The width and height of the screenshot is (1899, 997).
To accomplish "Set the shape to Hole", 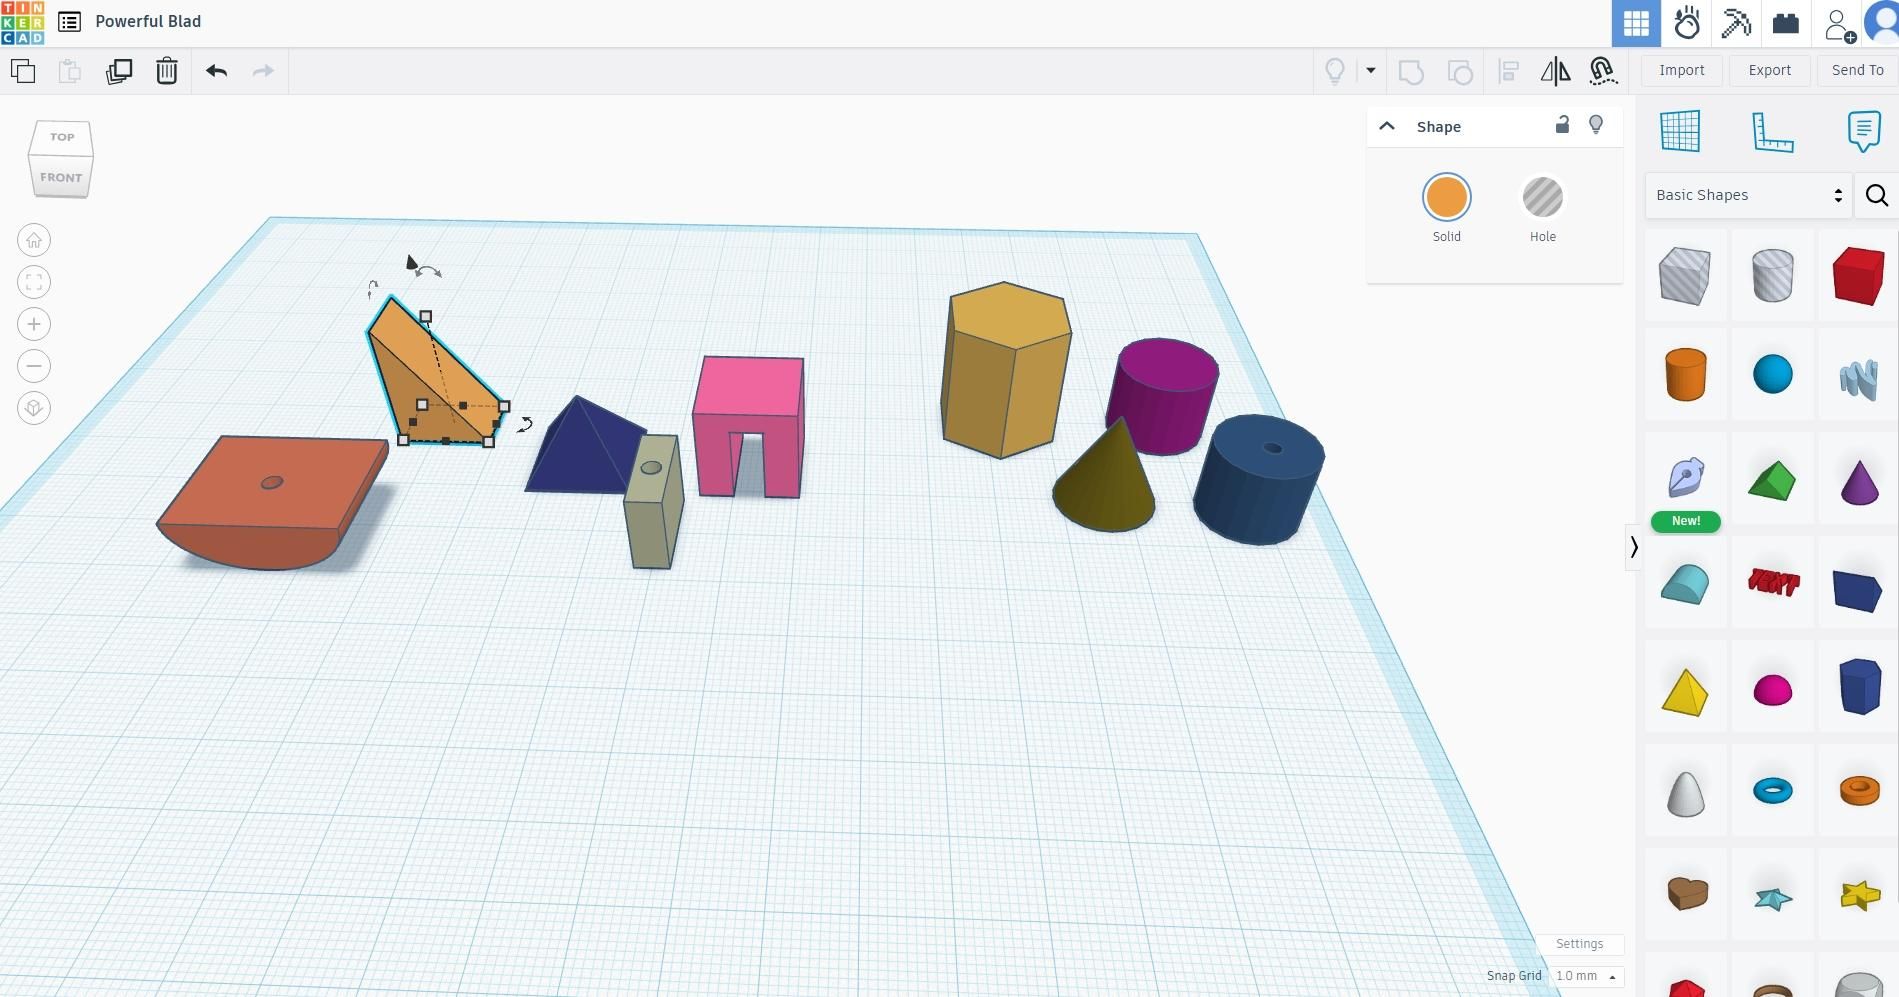I will click(1542, 198).
